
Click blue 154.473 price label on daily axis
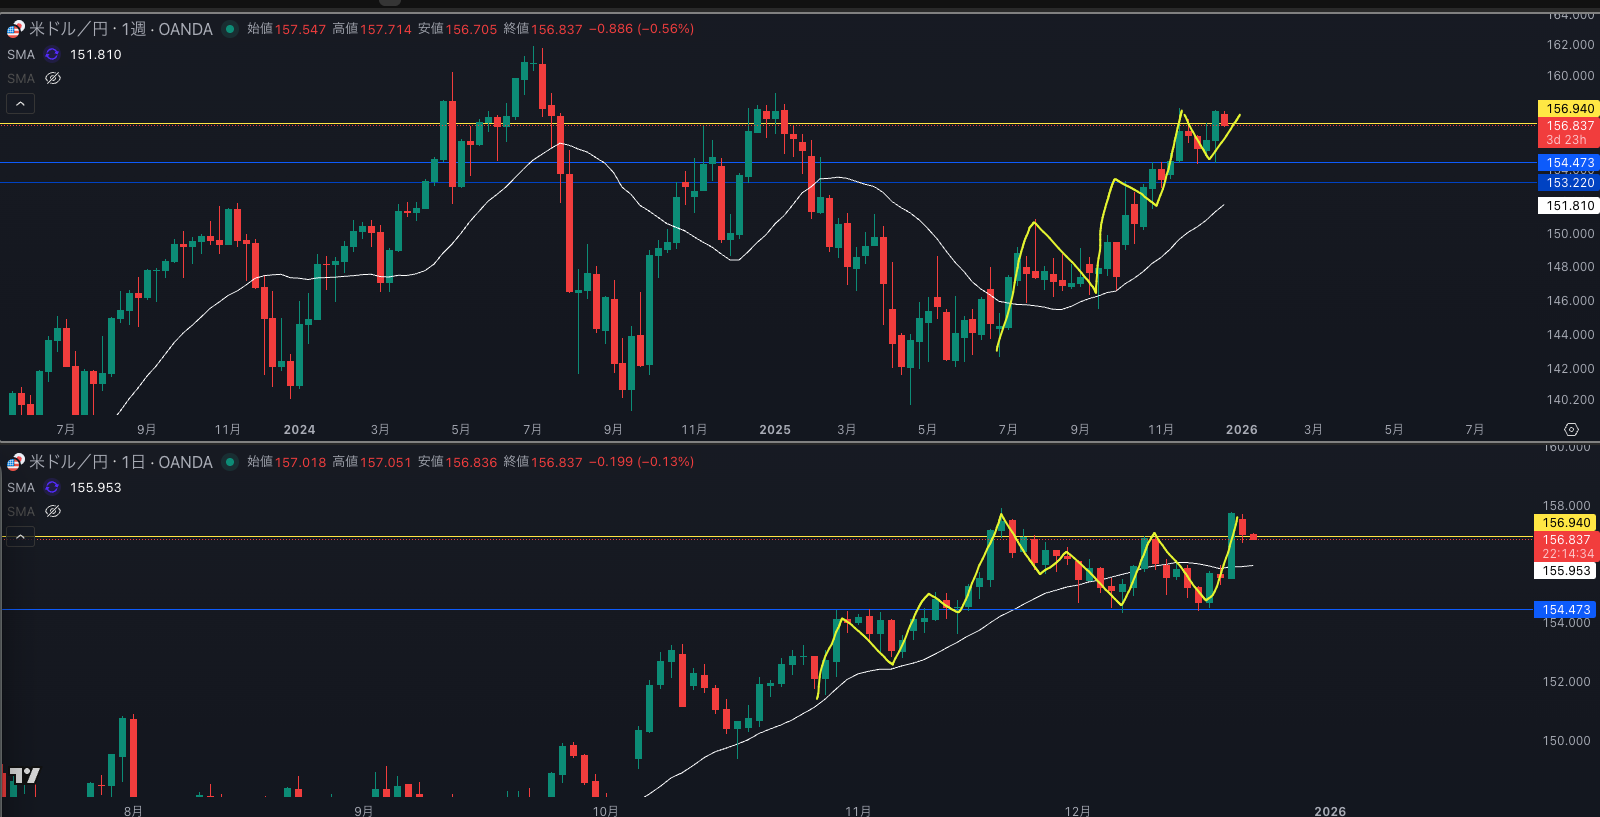click(x=1565, y=610)
